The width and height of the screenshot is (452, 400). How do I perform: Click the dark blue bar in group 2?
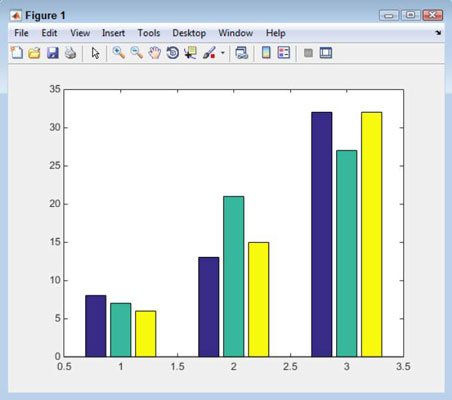click(x=209, y=307)
